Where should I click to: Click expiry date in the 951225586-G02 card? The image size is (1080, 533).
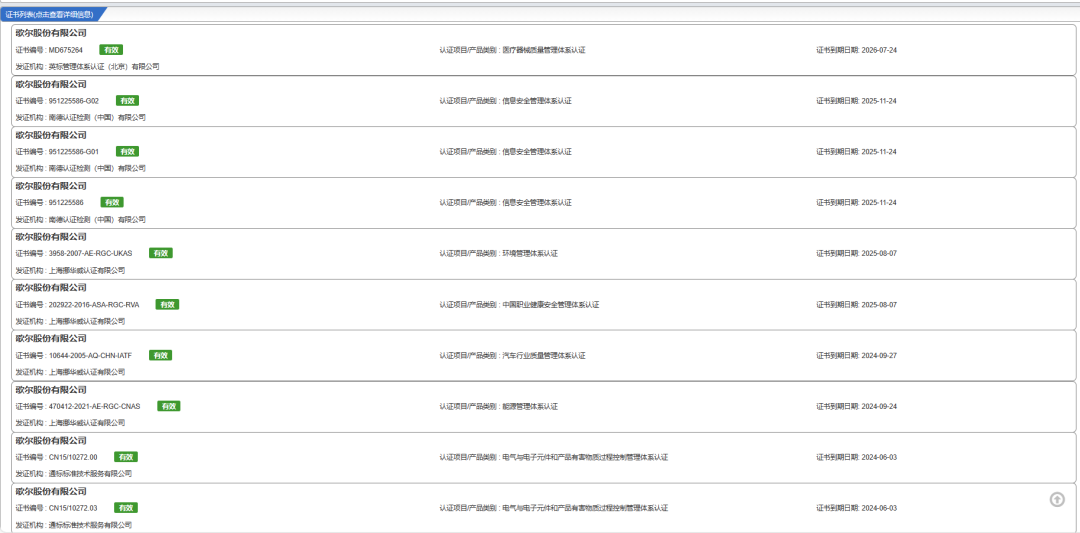pos(879,101)
